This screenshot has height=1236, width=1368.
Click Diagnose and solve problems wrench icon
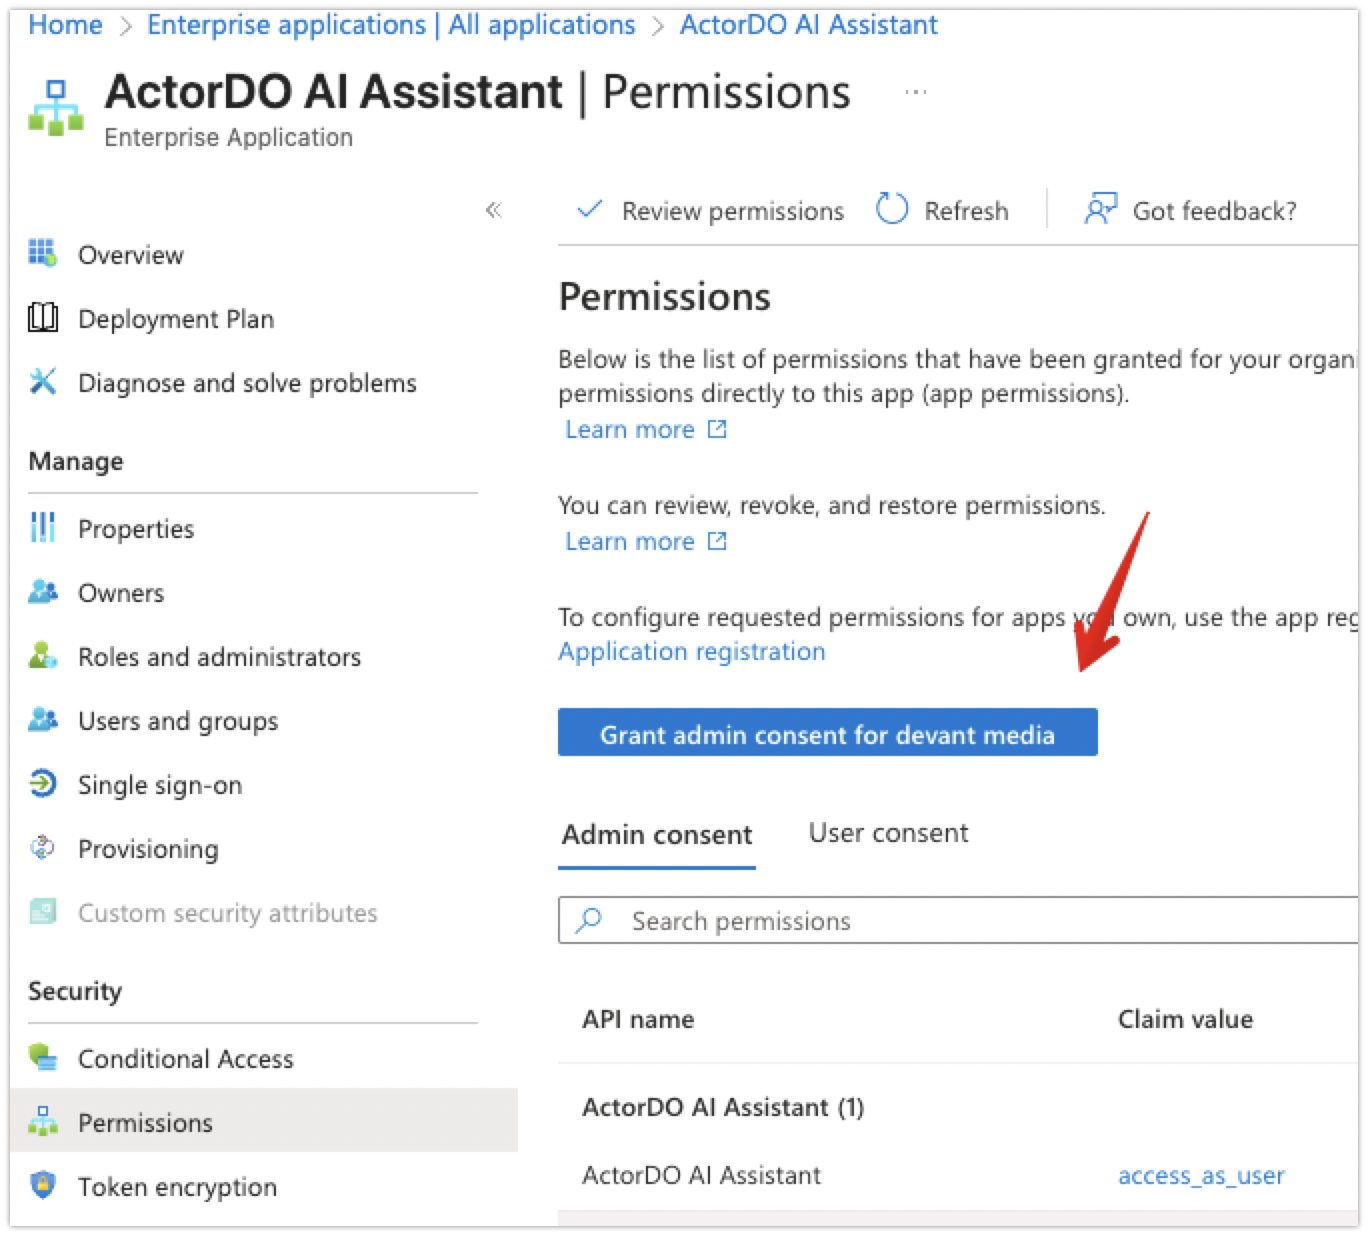pos(43,382)
